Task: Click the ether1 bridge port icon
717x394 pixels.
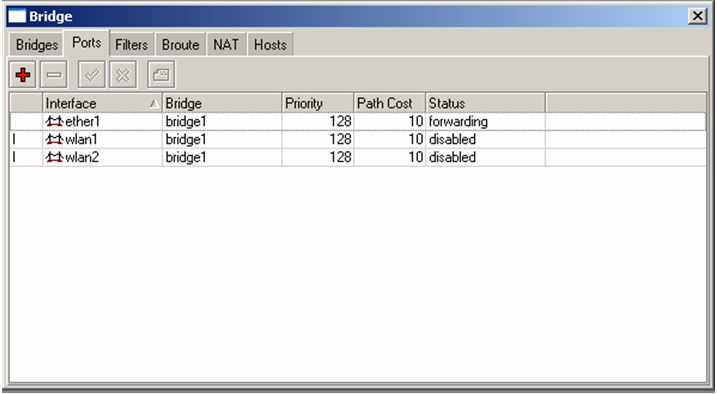Action: point(54,122)
